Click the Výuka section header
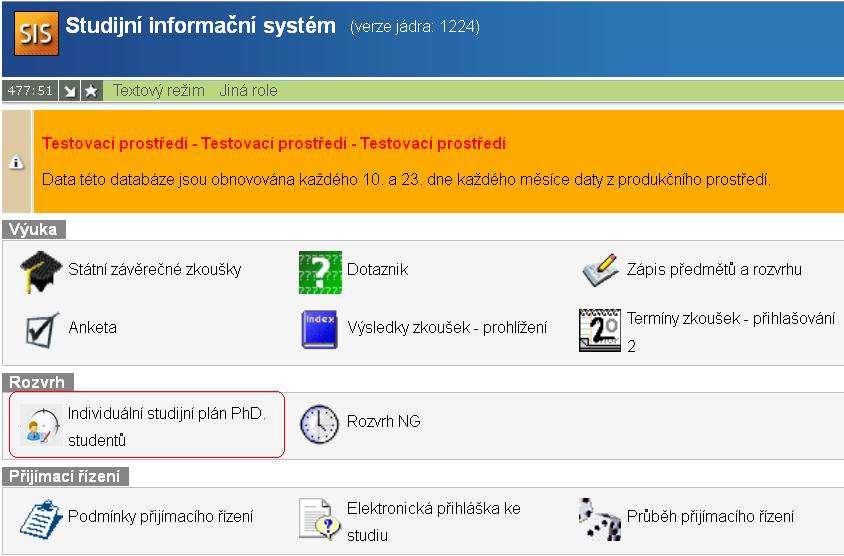 tap(33, 230)
